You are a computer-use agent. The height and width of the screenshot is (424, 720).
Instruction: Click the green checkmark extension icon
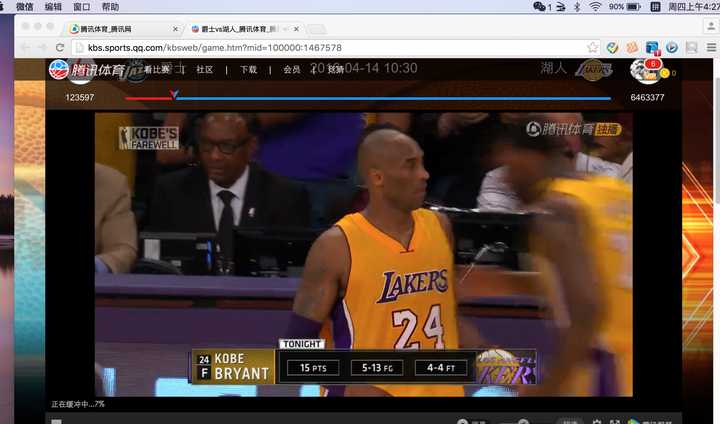[613, 47]
